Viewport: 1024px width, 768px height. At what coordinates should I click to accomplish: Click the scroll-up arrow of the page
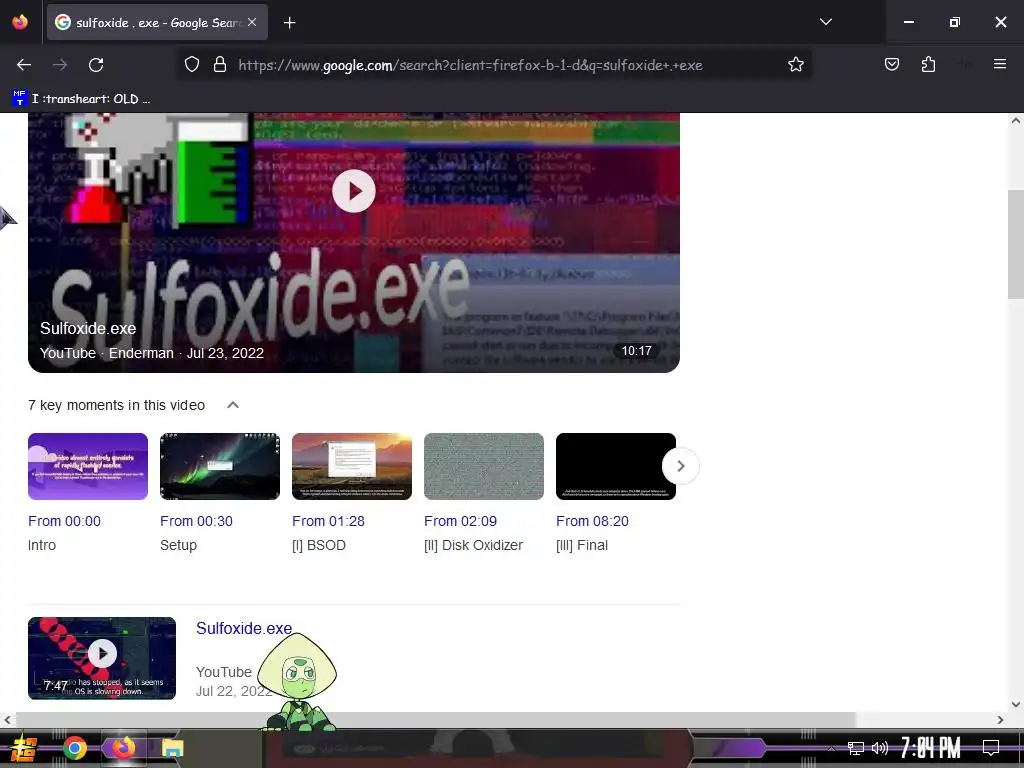point(1016,121)
